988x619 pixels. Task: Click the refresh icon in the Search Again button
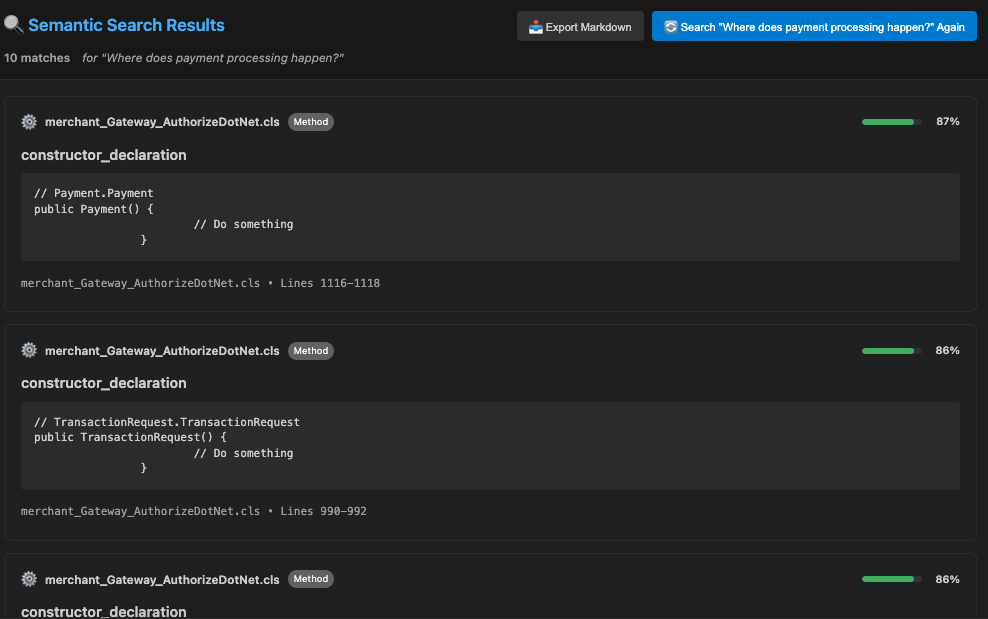click(670, 27)
